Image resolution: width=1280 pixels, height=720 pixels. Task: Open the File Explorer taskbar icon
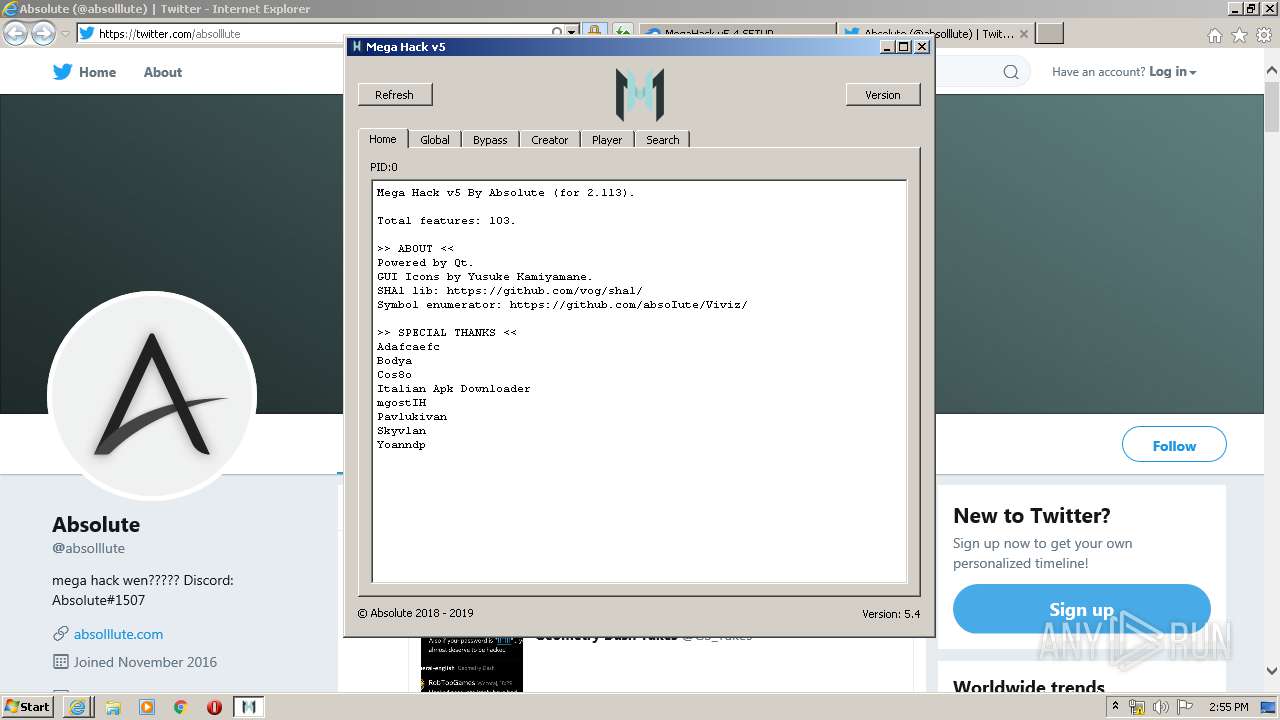(x=113, y=707)
